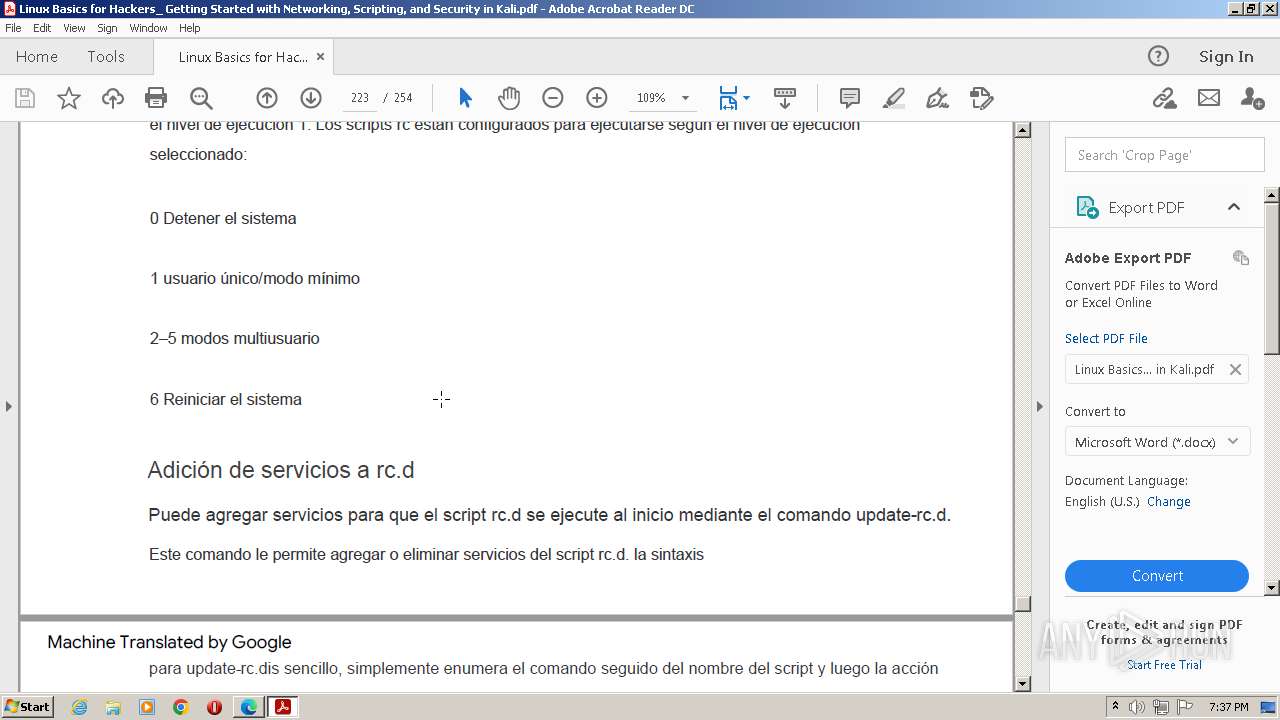Add a comment with the note icon
Screen dimensions: 1280x720
click(850, 98)
